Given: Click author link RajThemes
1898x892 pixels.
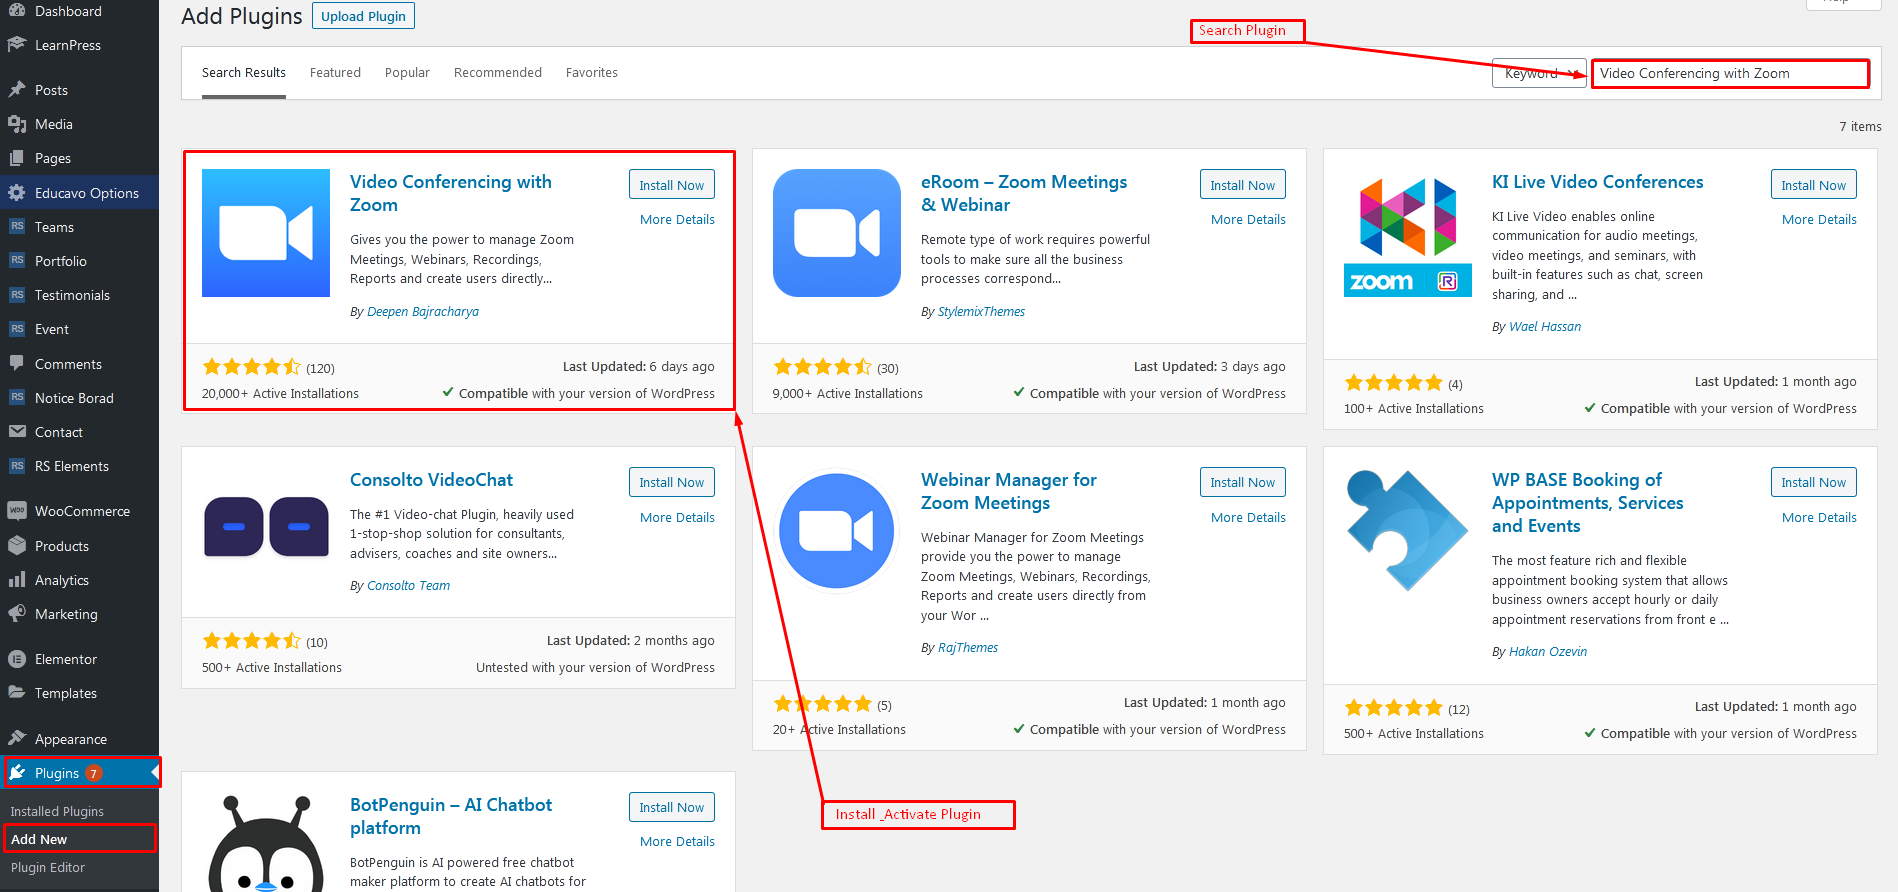Looking at the screenshot, I should 968,648.
